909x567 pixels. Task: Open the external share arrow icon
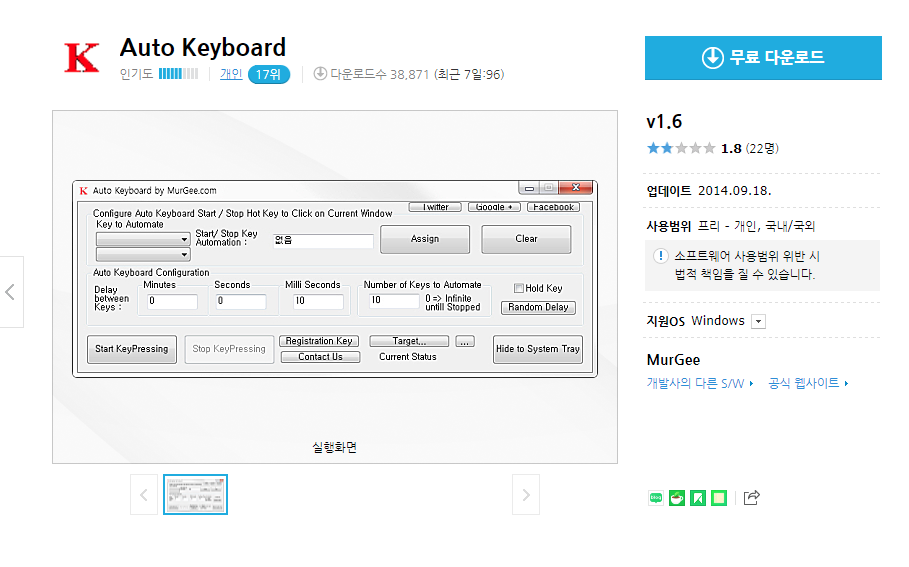[x=751, y=497]
